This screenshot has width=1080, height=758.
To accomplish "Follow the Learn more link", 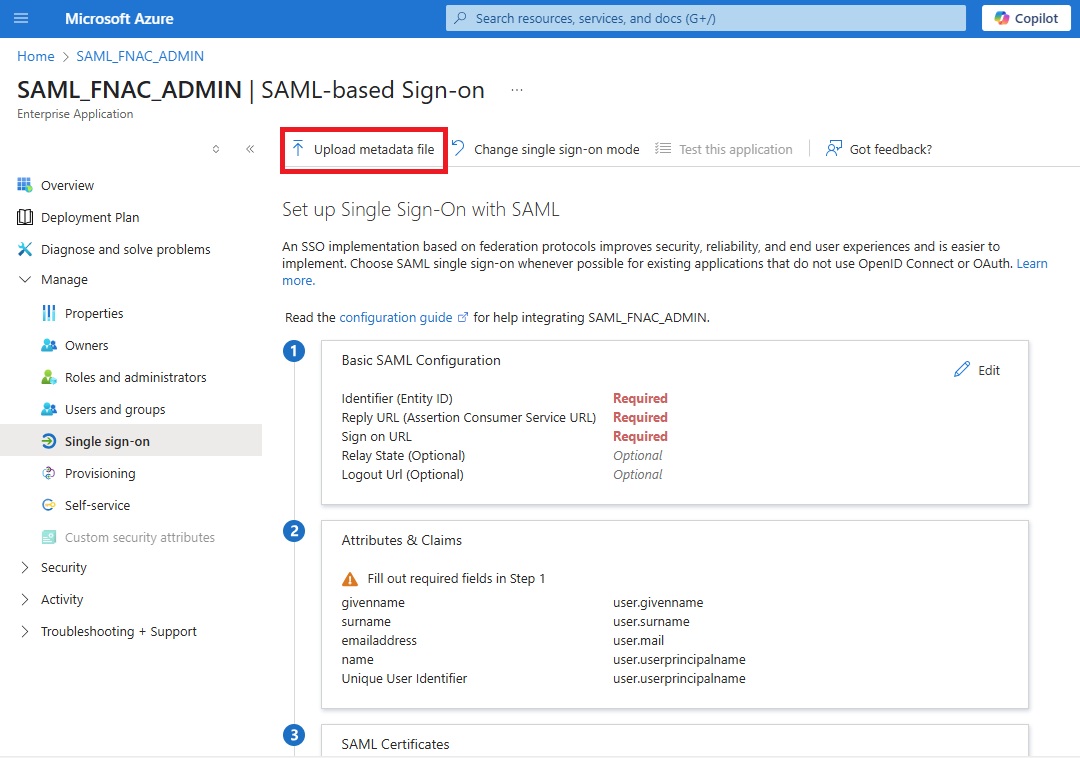I will click(x=1032, y=263).
